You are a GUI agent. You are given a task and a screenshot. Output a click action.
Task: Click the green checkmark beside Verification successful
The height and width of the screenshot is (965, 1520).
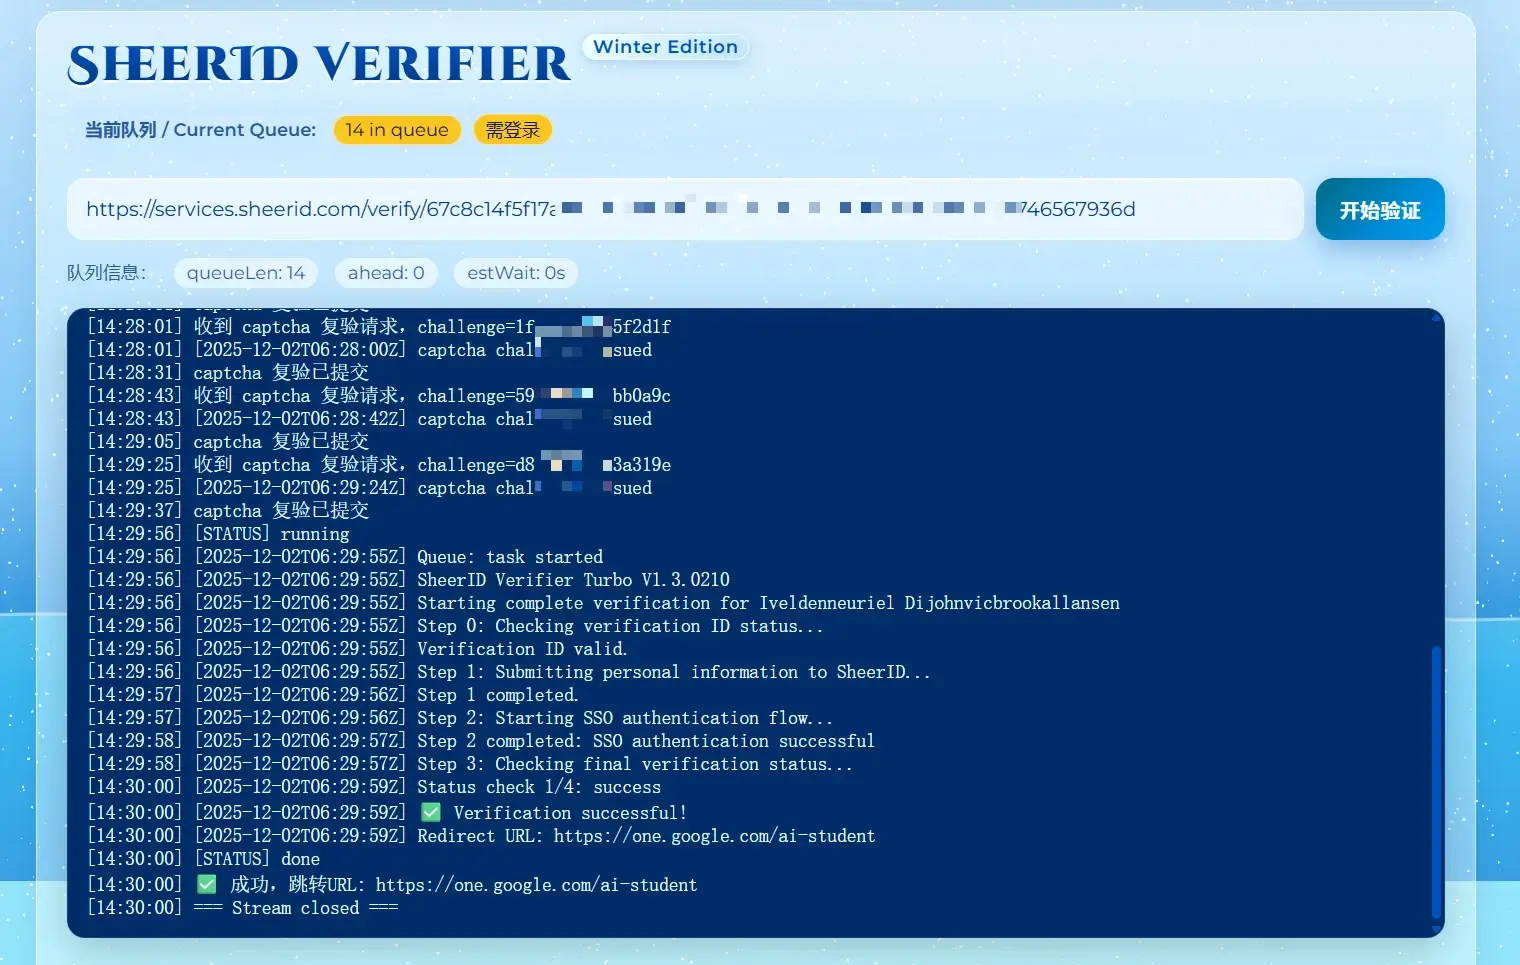click(x=431, y=812)
